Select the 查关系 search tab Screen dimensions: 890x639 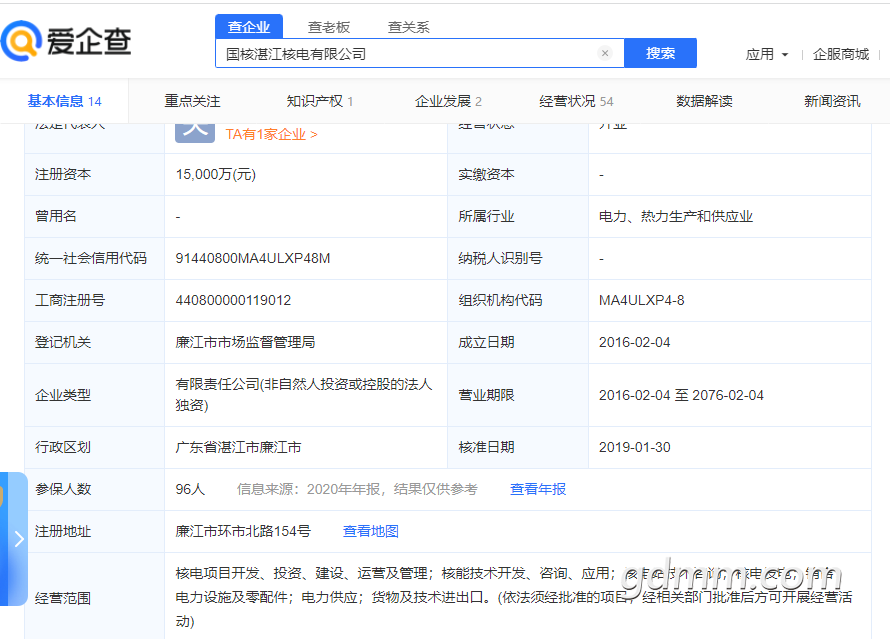[x=409, y=27]
